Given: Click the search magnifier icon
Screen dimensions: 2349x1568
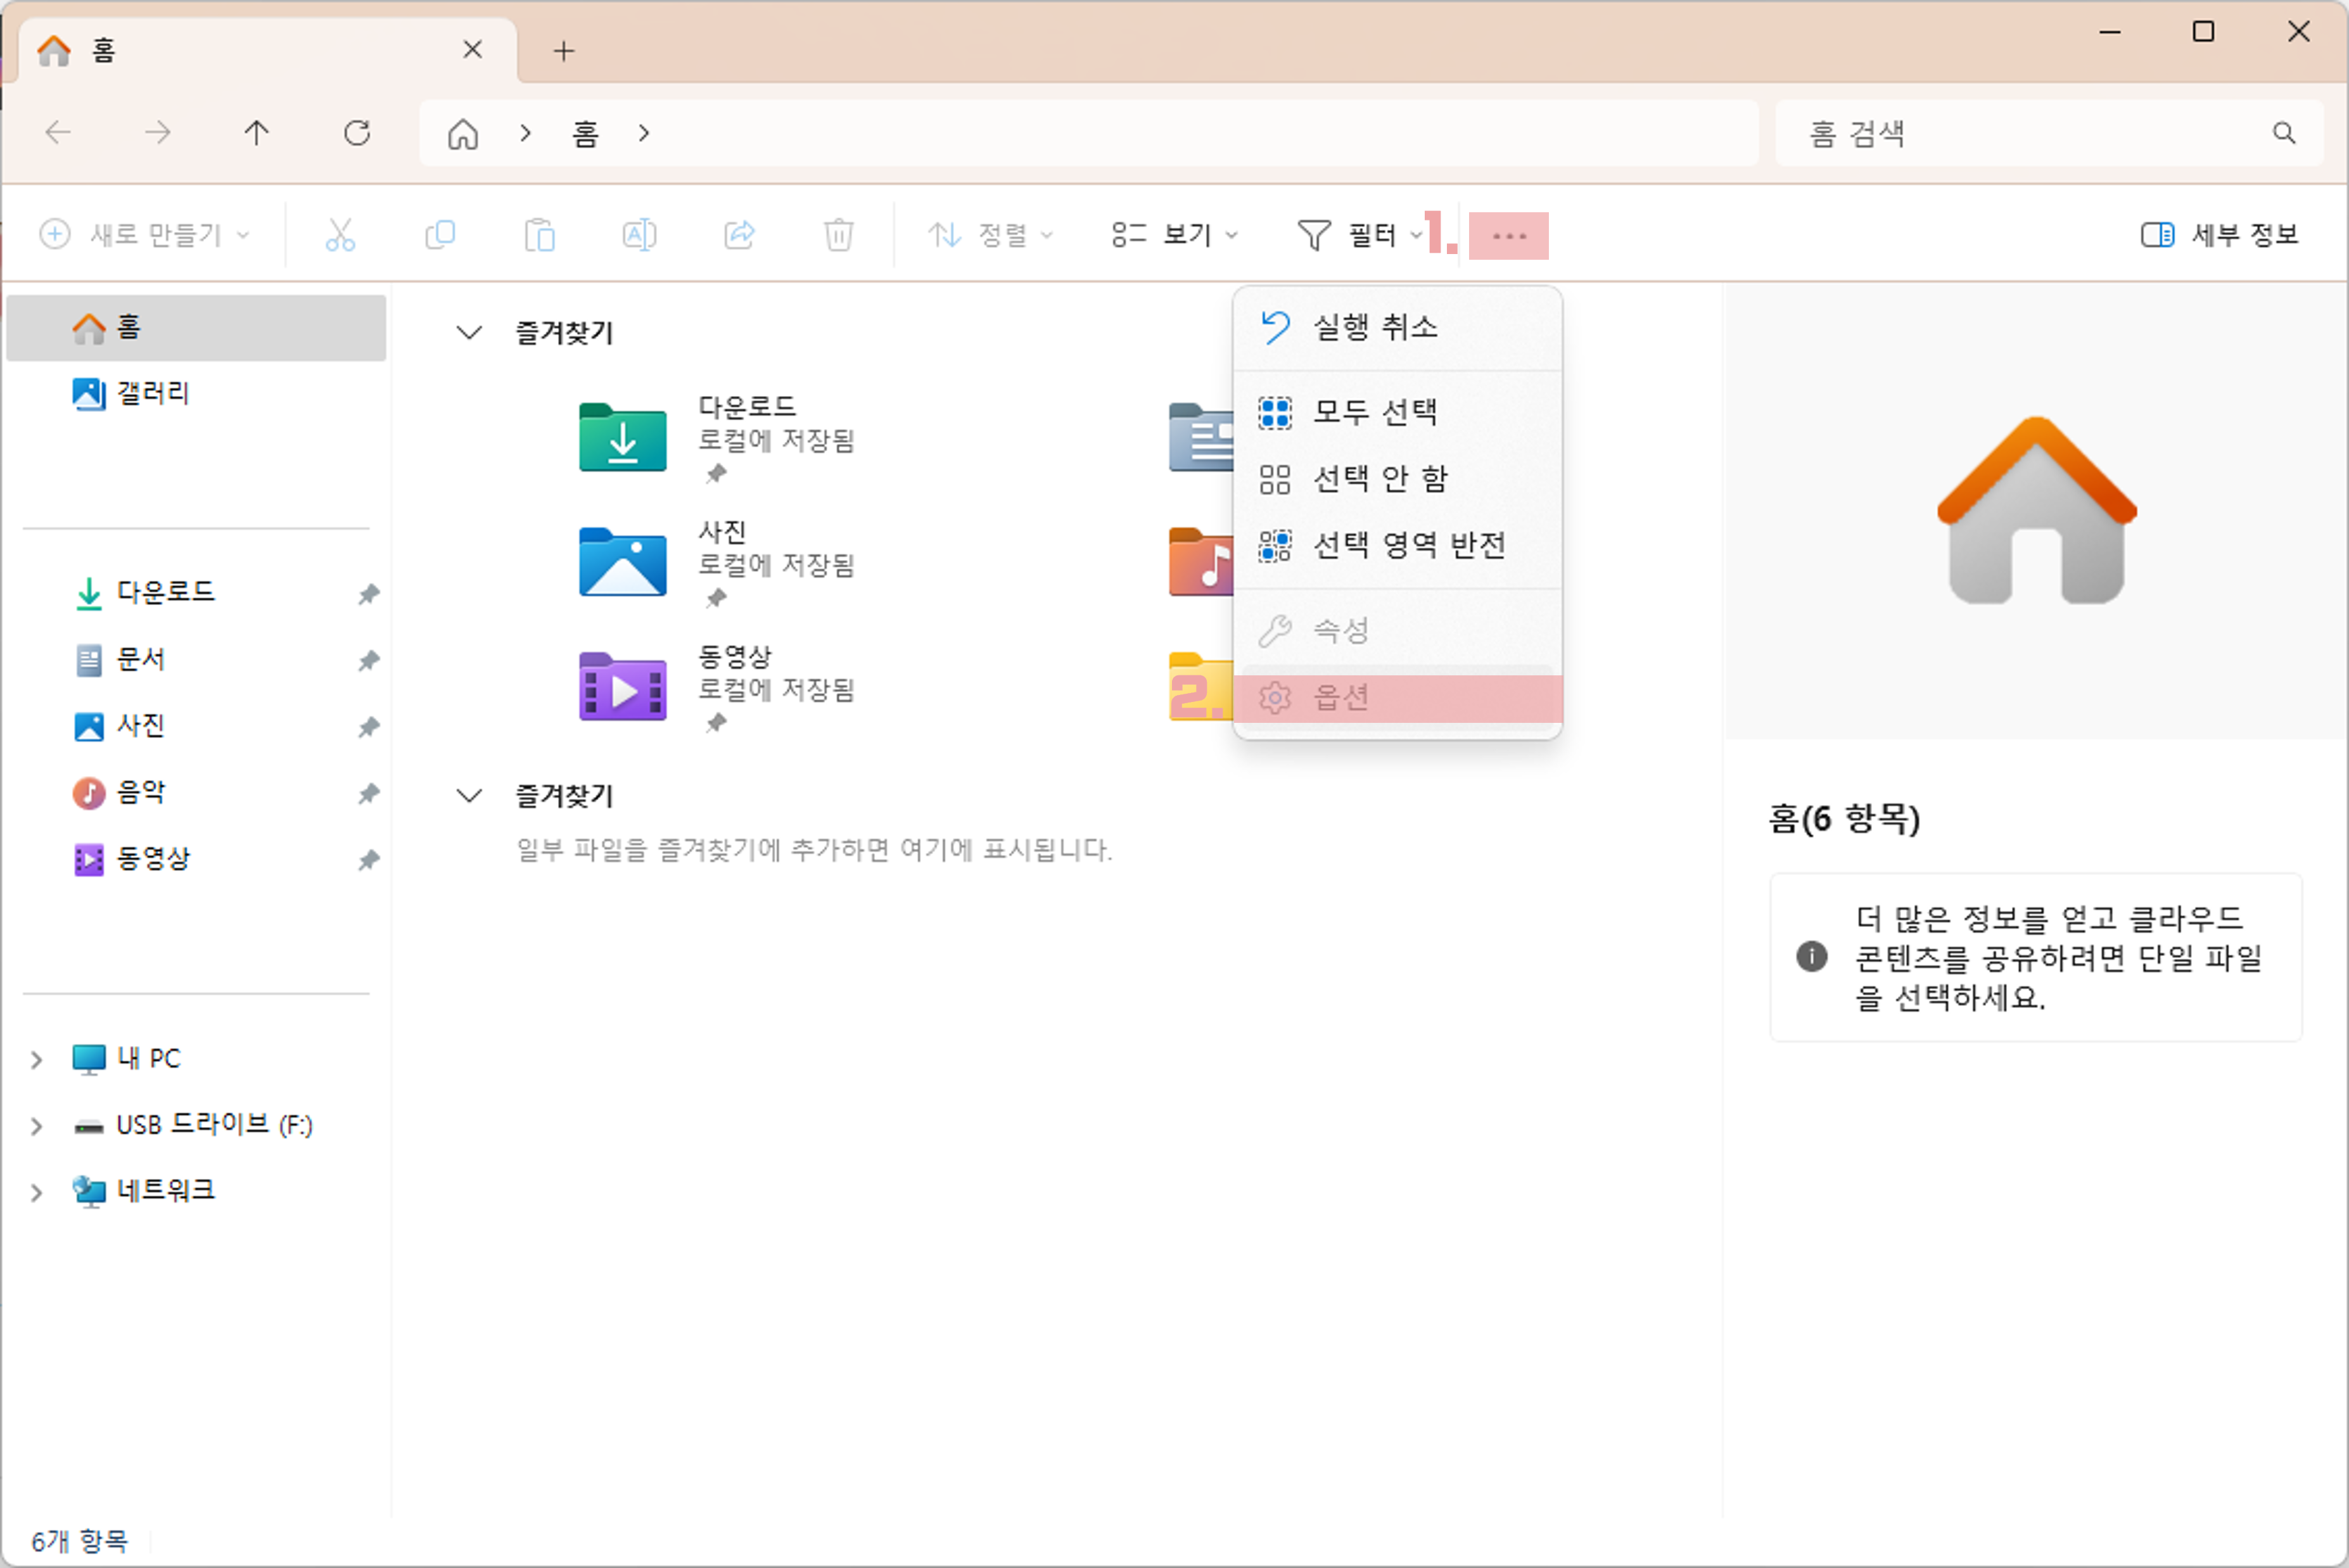Looking at the screenshot, I should click(x=2283, y=133).
